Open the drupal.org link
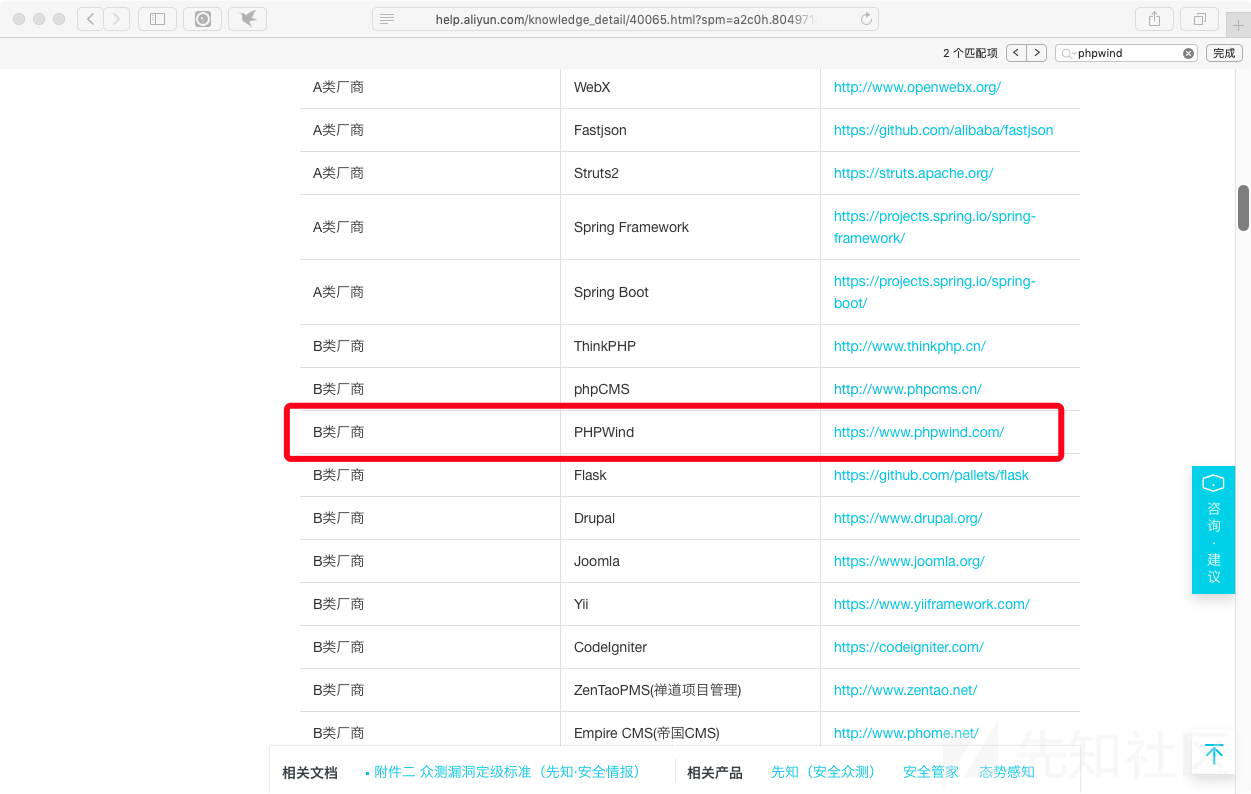 click(907, 518)
